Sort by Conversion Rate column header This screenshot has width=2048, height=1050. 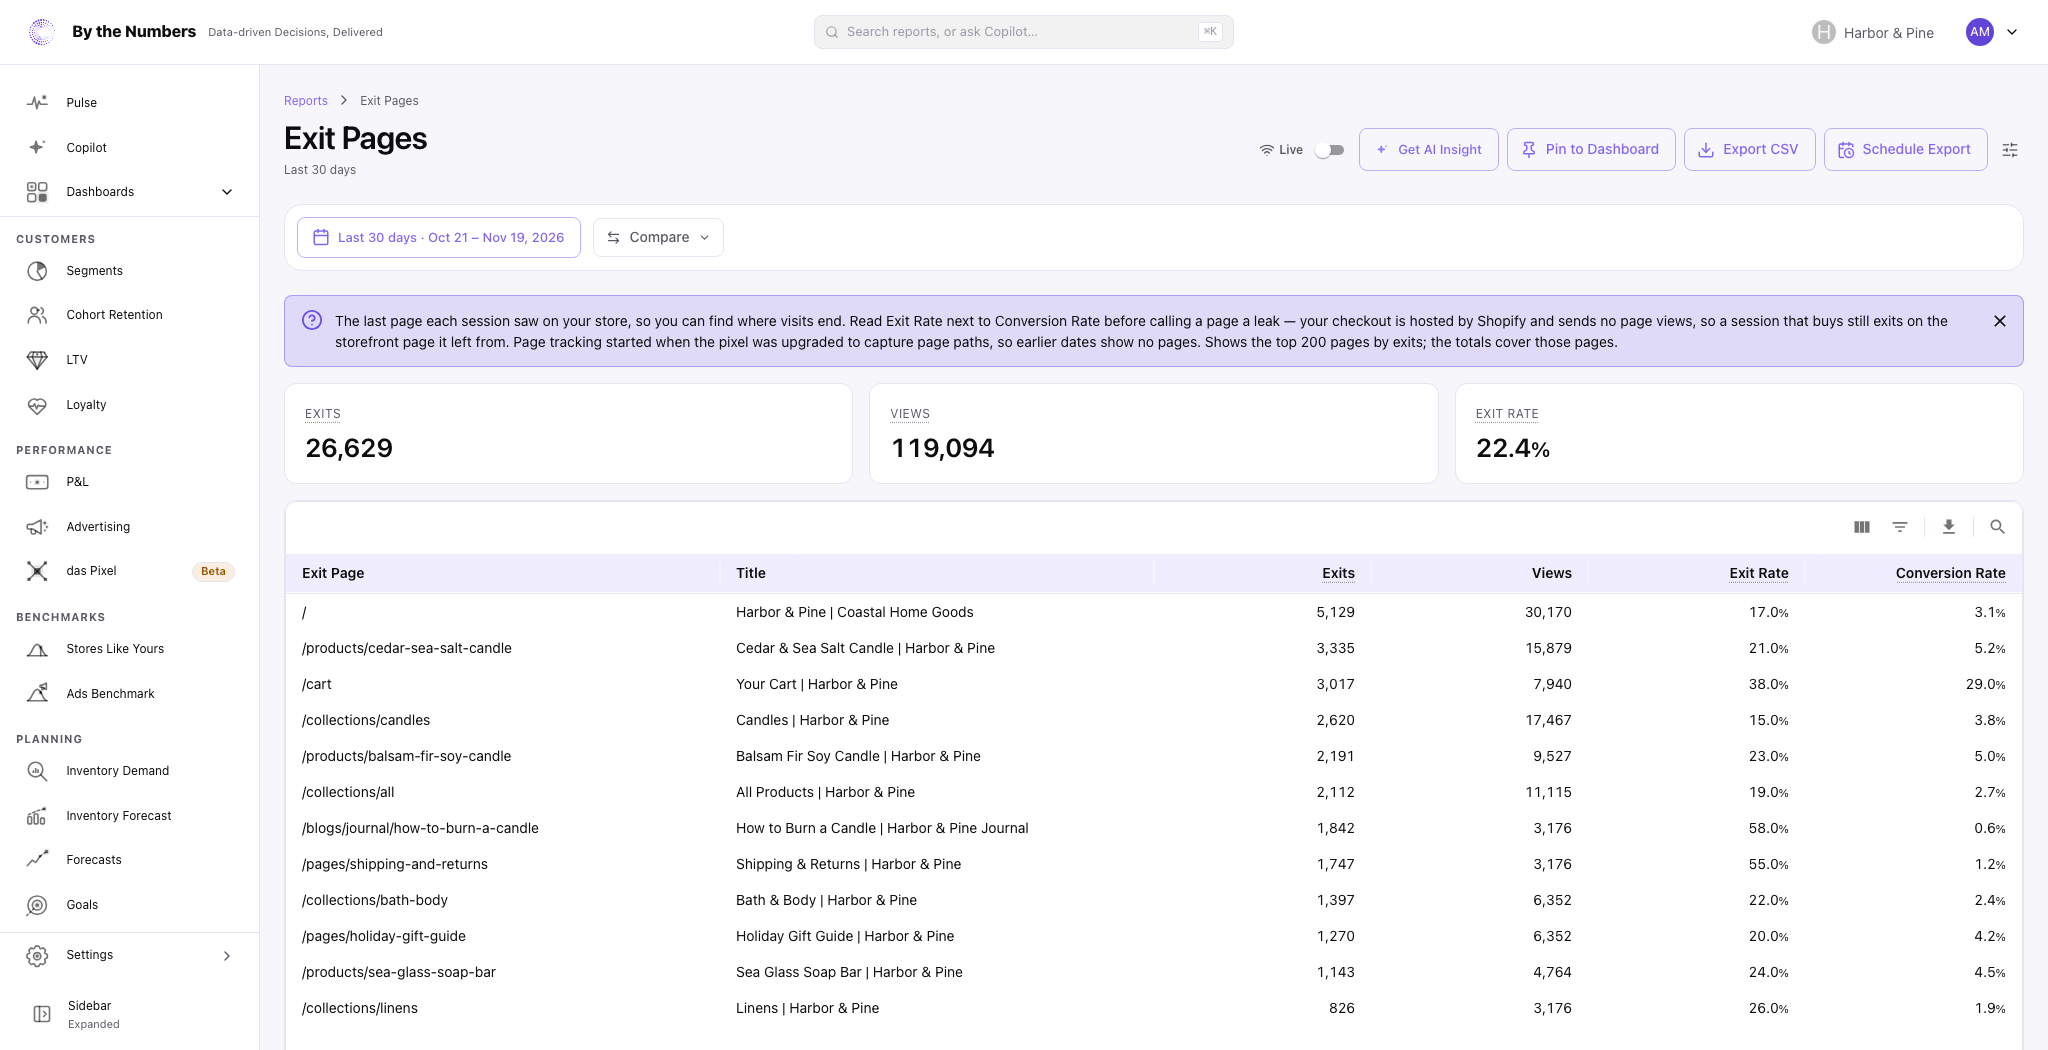[1950, 573]
